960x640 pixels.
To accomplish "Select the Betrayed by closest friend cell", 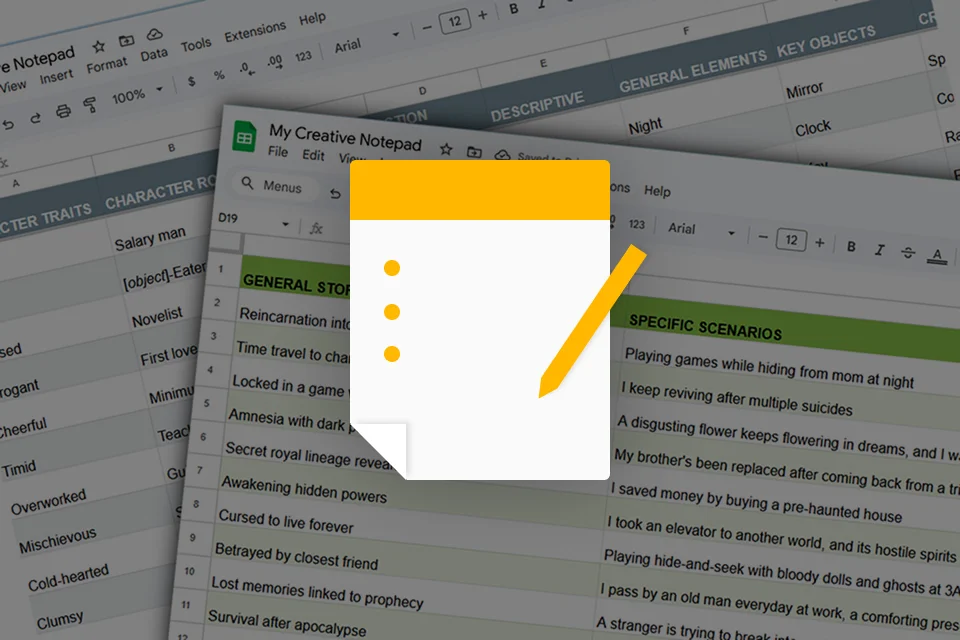I will [x=296, y=556].
